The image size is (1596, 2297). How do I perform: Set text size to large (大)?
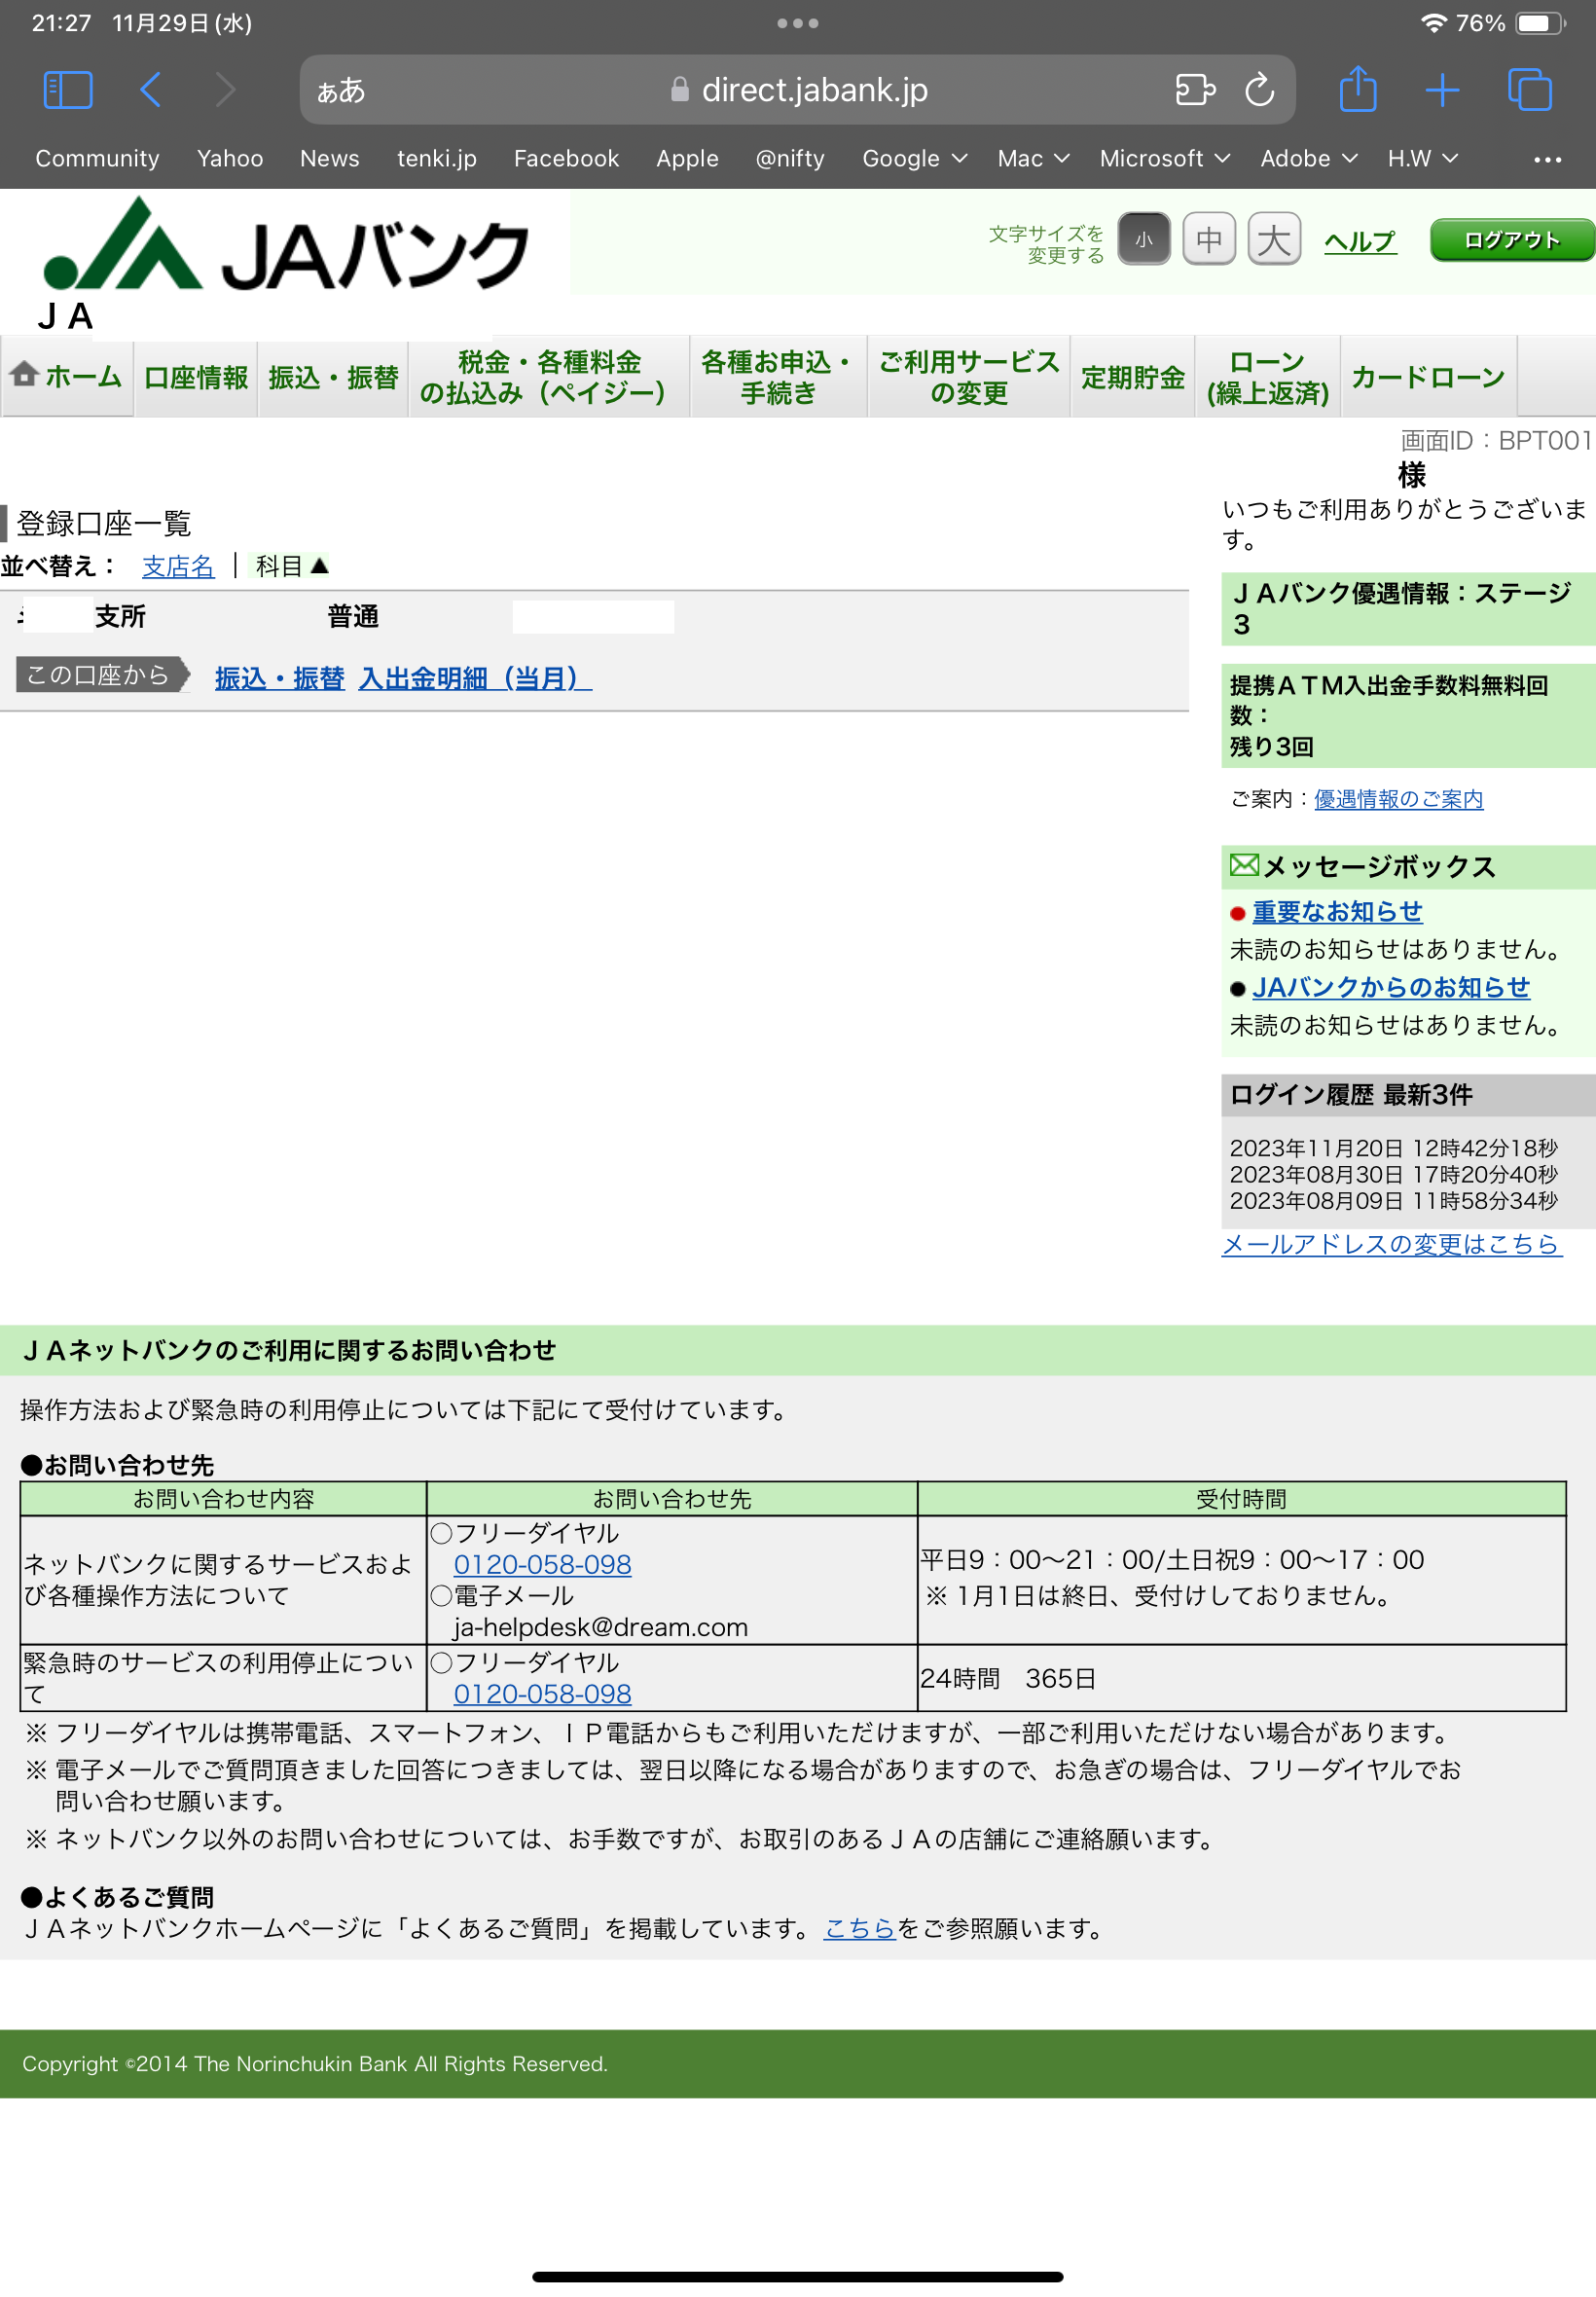pos(1274,239)
